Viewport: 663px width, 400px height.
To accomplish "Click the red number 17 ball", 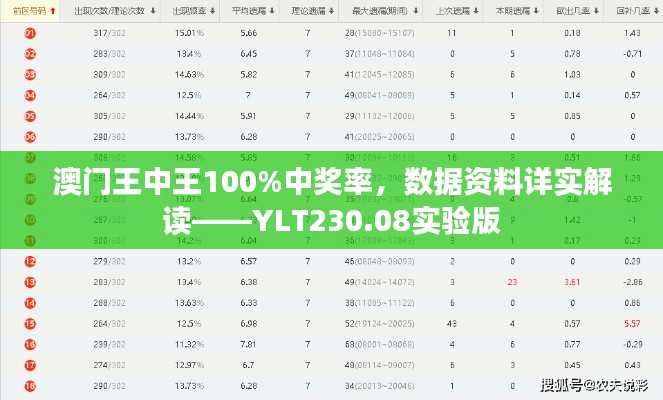I will pos(30,365).
